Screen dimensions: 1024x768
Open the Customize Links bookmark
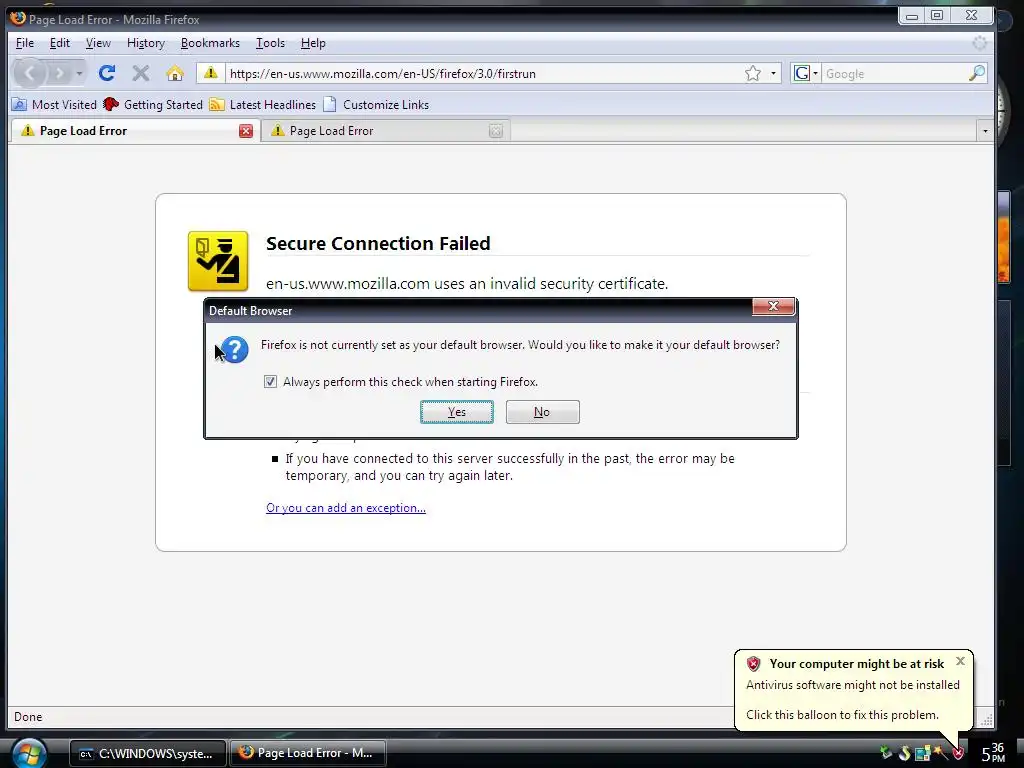pos(376,104)
